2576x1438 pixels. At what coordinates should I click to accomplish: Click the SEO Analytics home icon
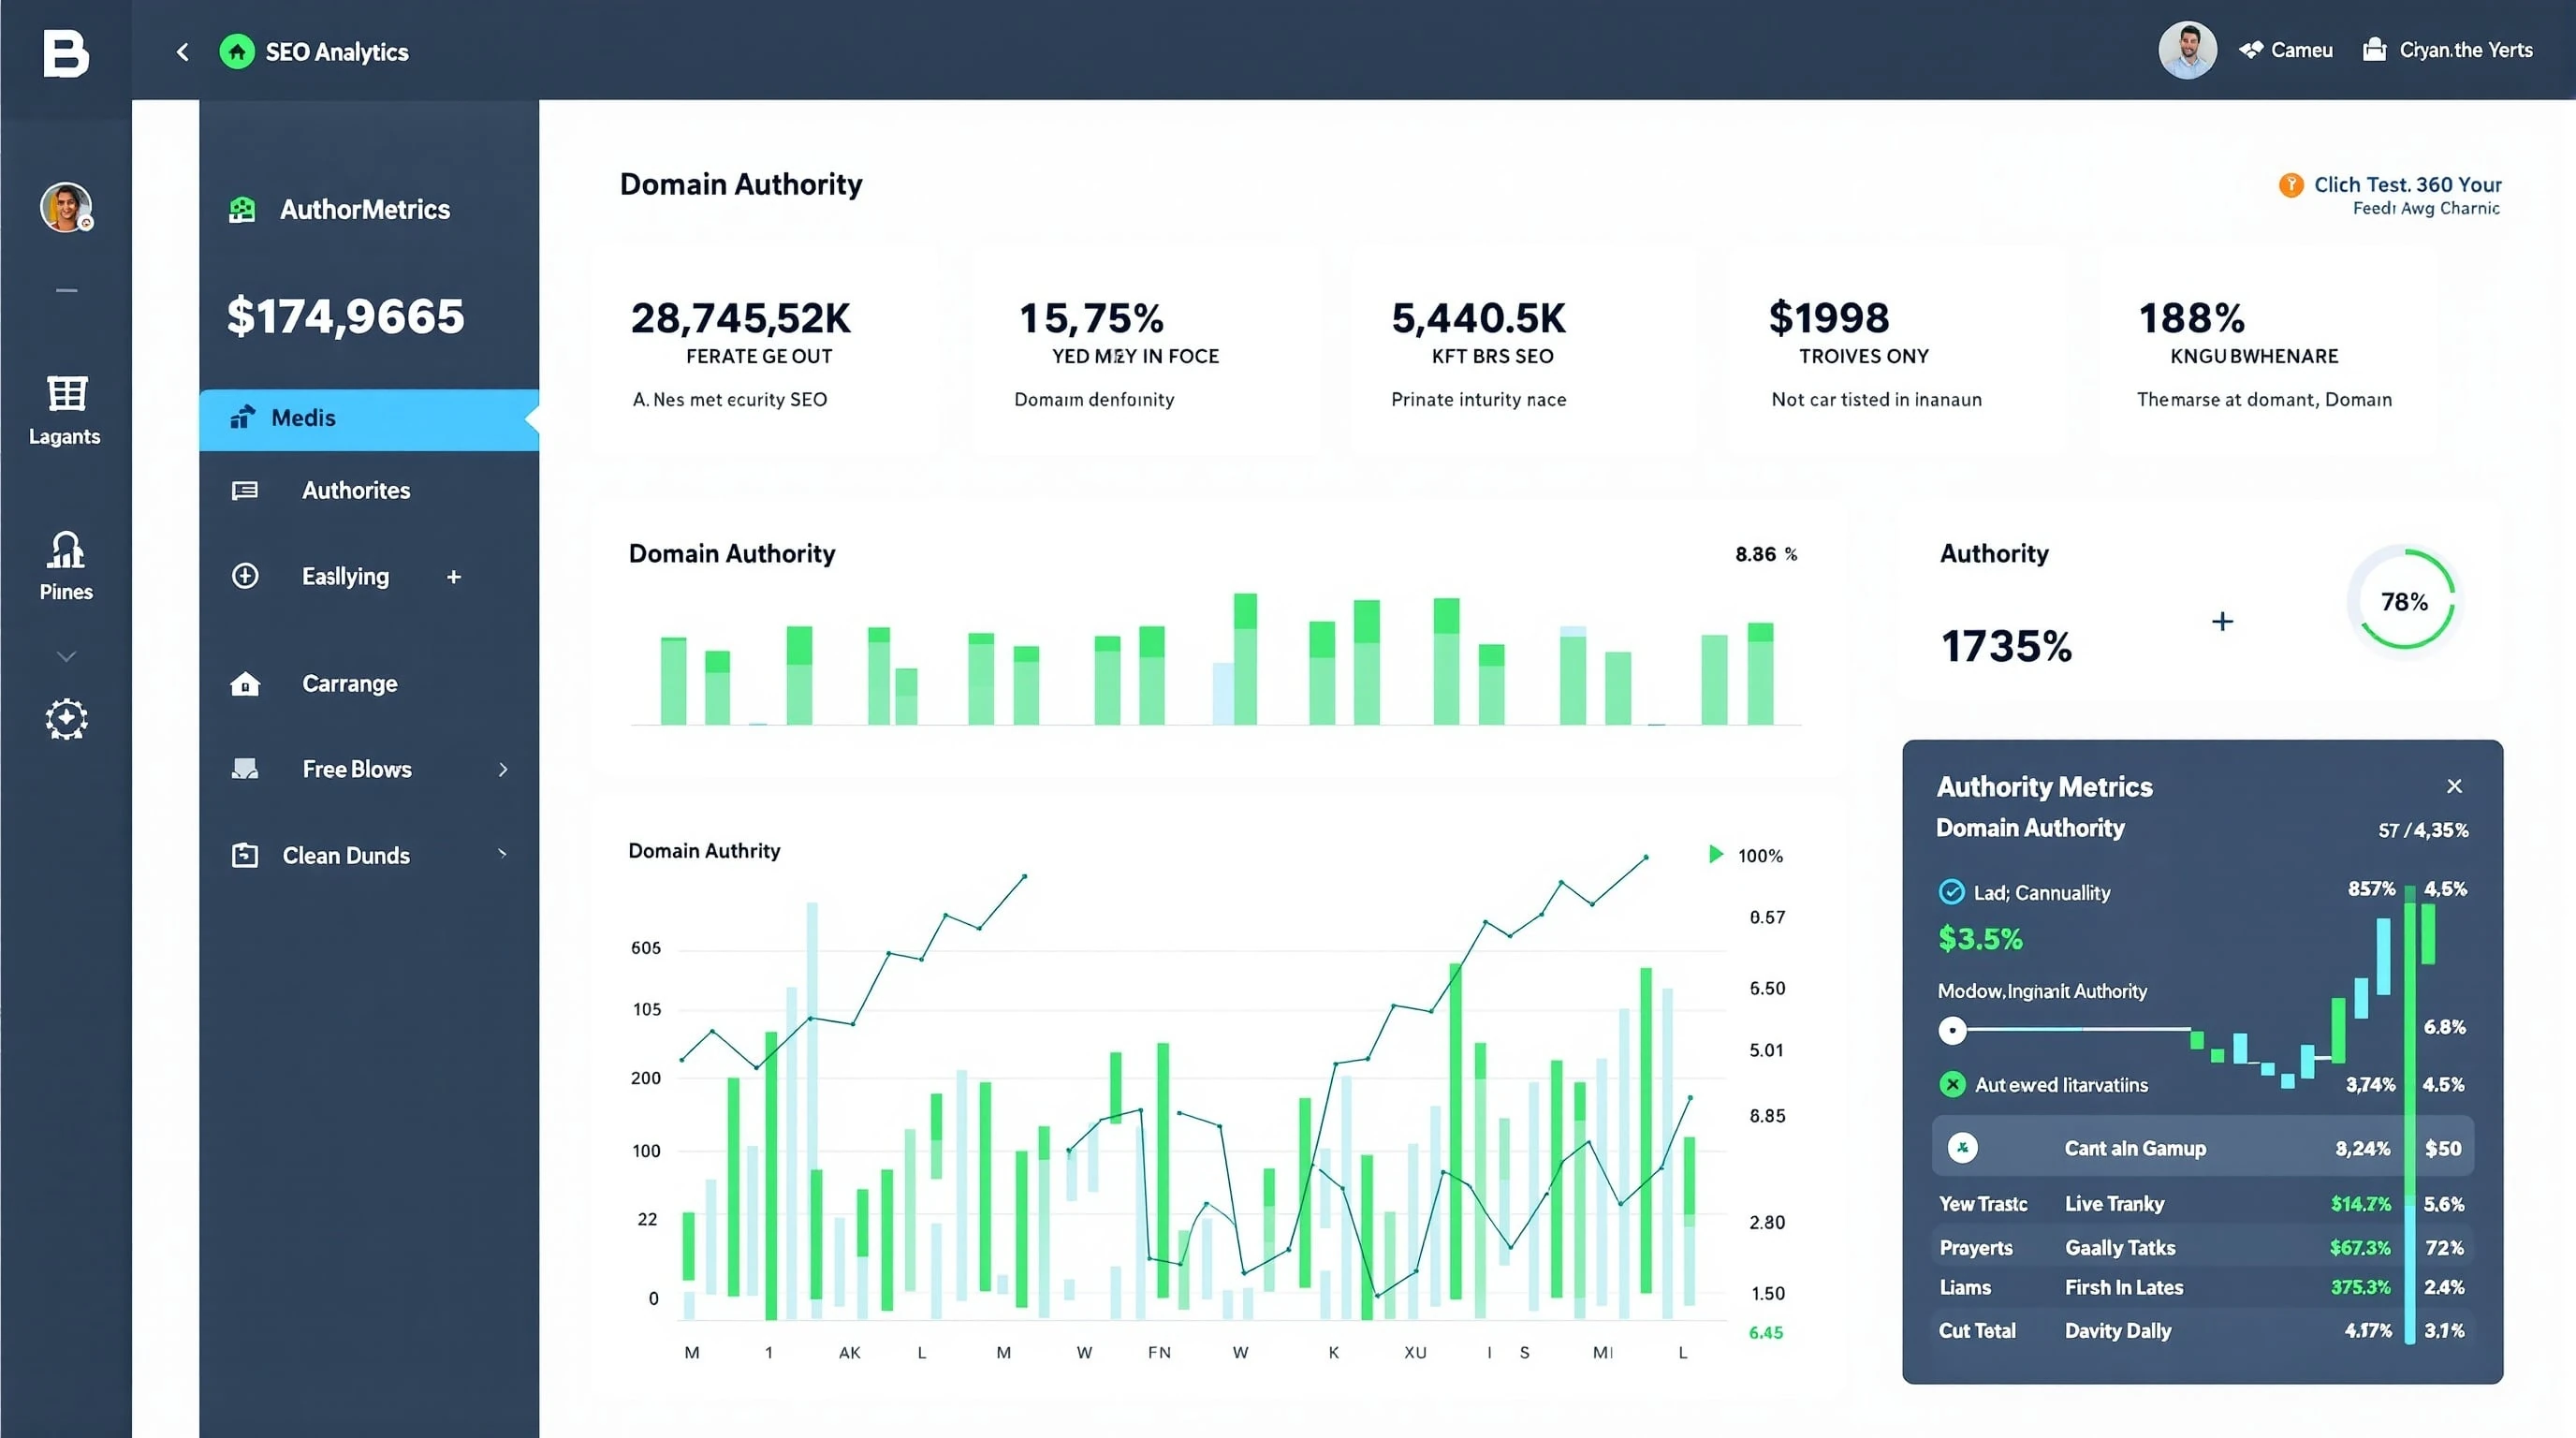(237, 51)
